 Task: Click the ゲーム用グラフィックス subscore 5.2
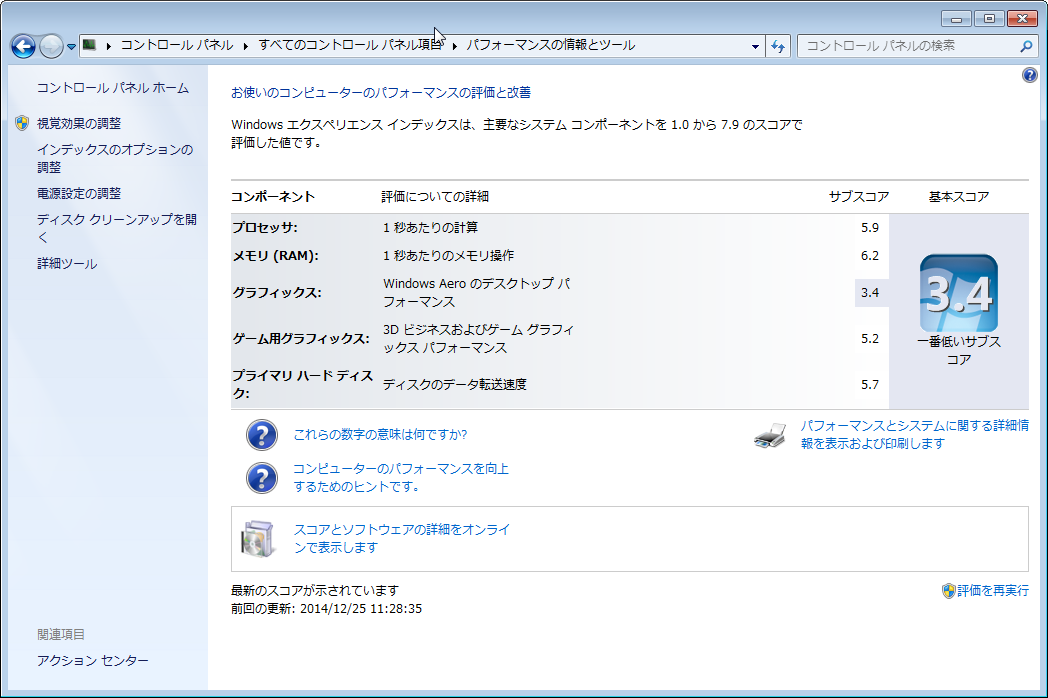click(870, 338)
